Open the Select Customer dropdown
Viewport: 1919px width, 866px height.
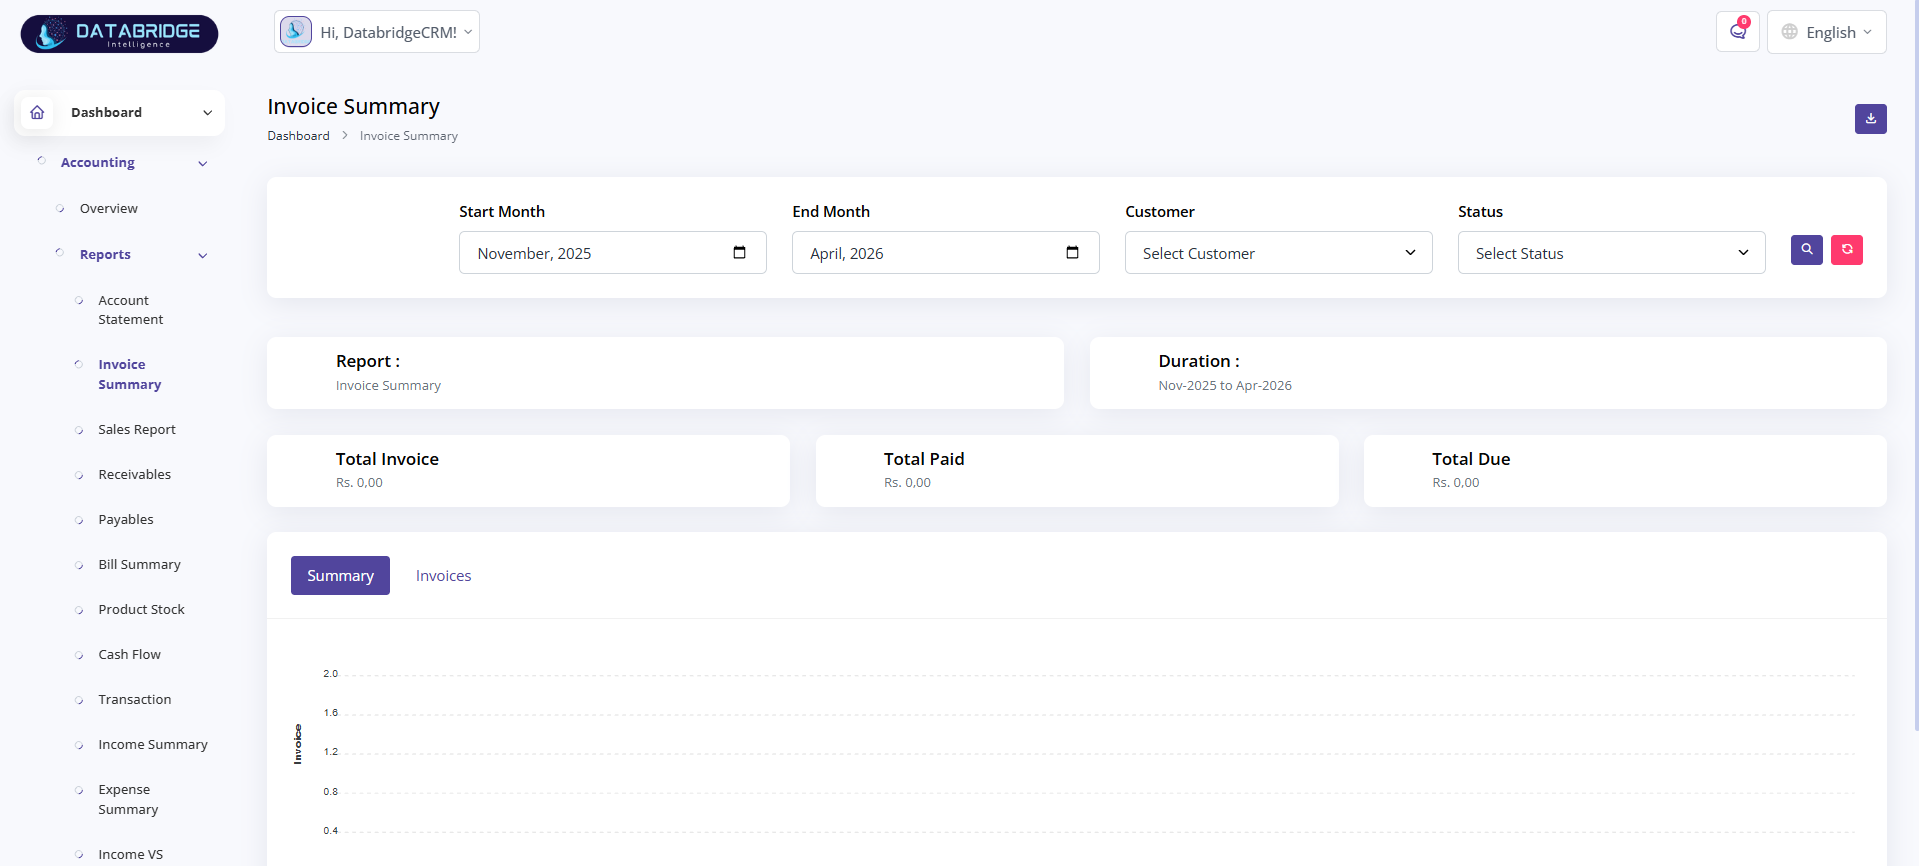coord(1279,253)
